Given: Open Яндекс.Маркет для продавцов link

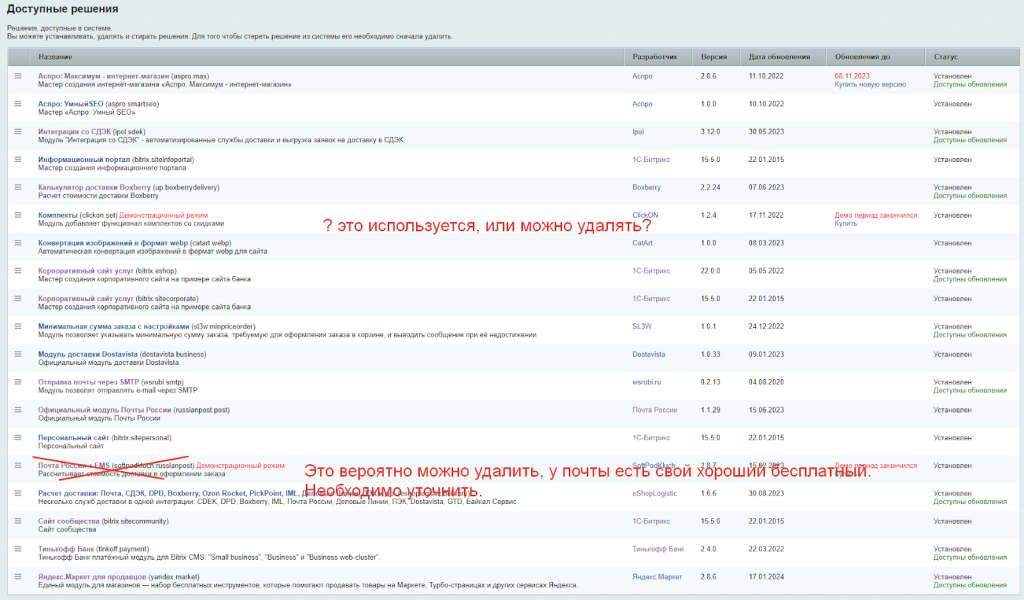Looking at the screenshot, I should (91, 576).
